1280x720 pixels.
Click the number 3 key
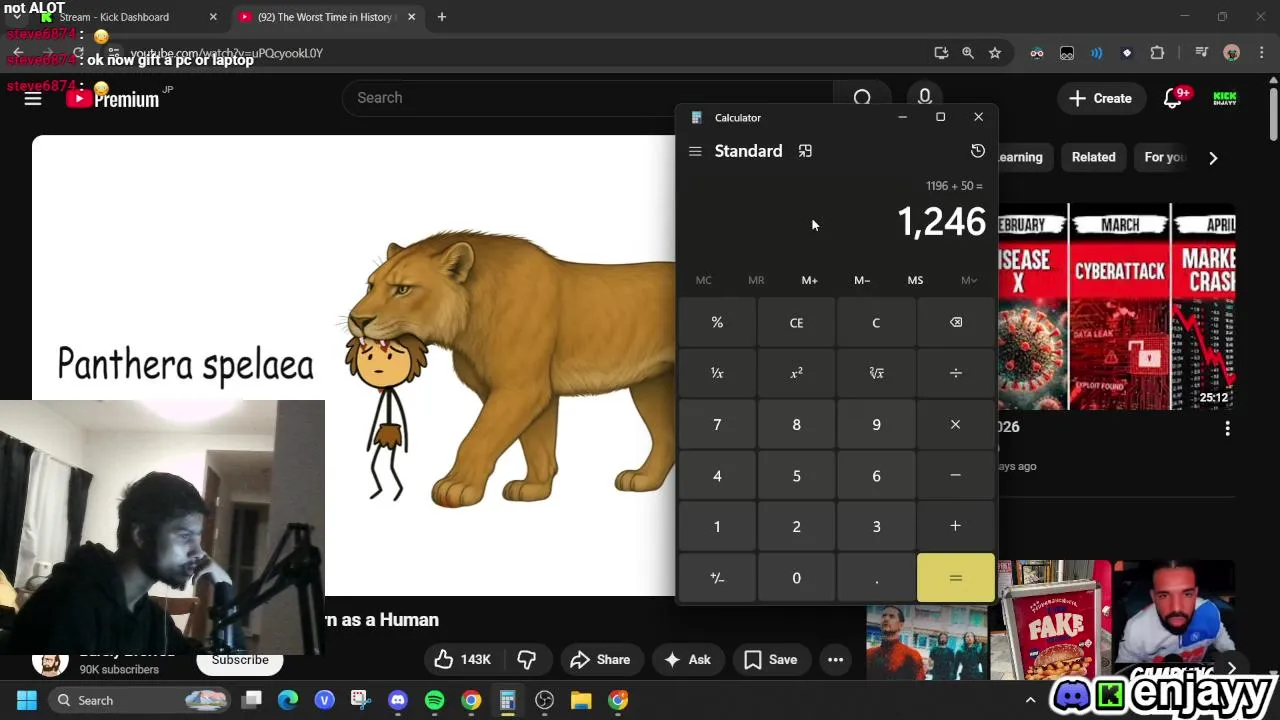[876, 526]
